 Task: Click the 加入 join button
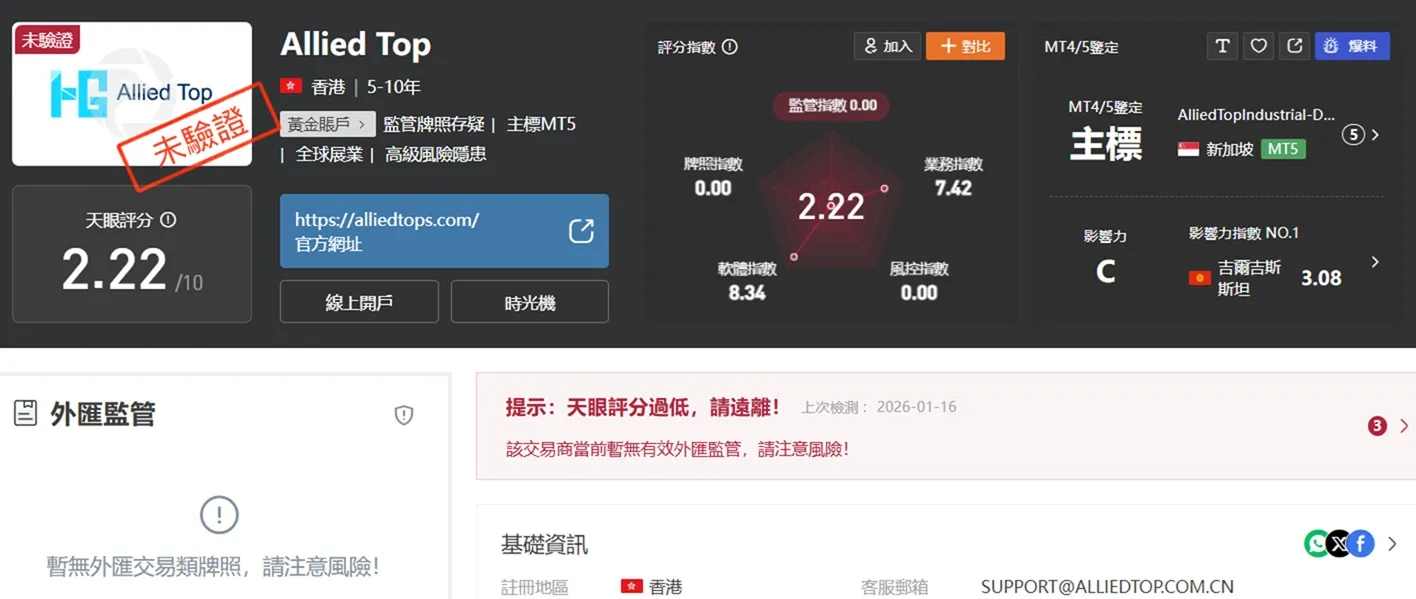point(888,46)
